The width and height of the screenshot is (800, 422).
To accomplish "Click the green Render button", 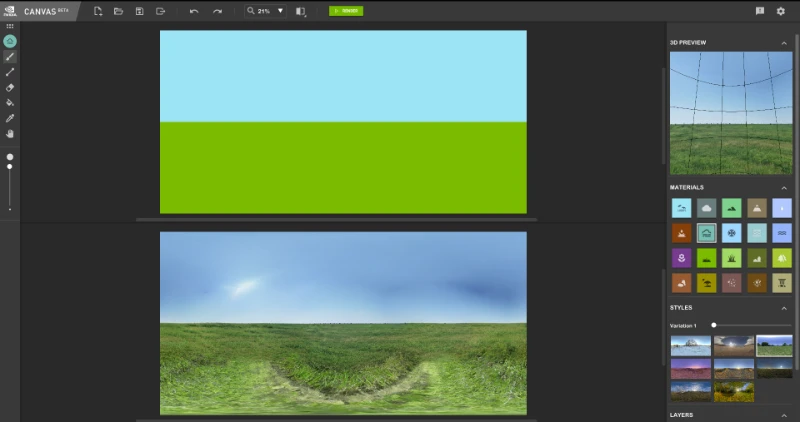I will 346,11.
